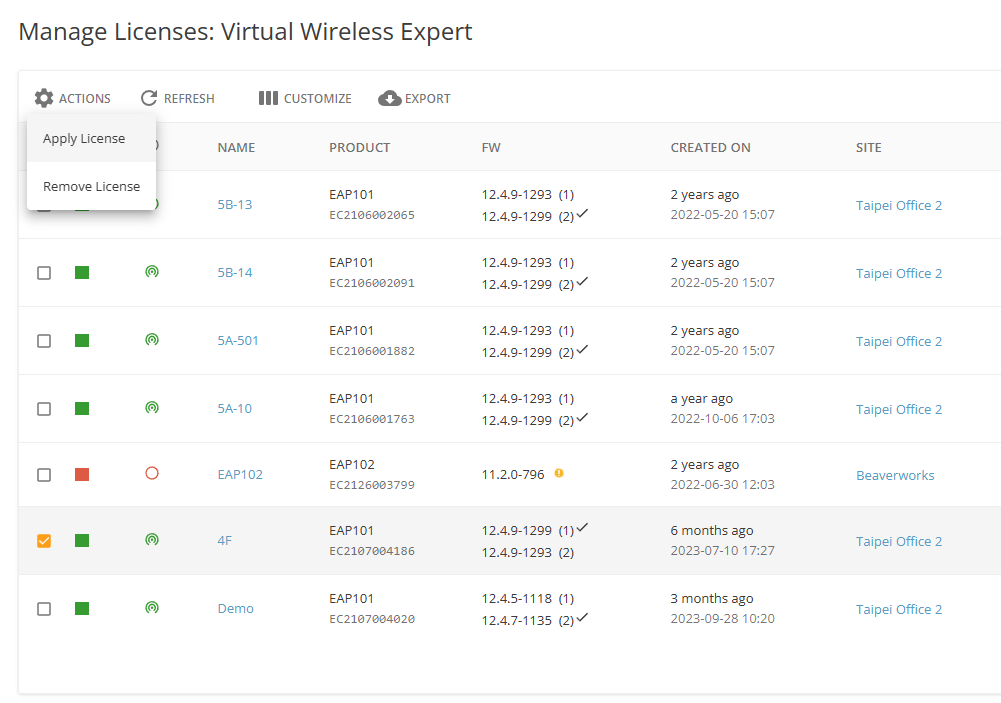Click the Export cloud download icon
The height and width of the screenshot is (703, 1001).
(390, 98)
